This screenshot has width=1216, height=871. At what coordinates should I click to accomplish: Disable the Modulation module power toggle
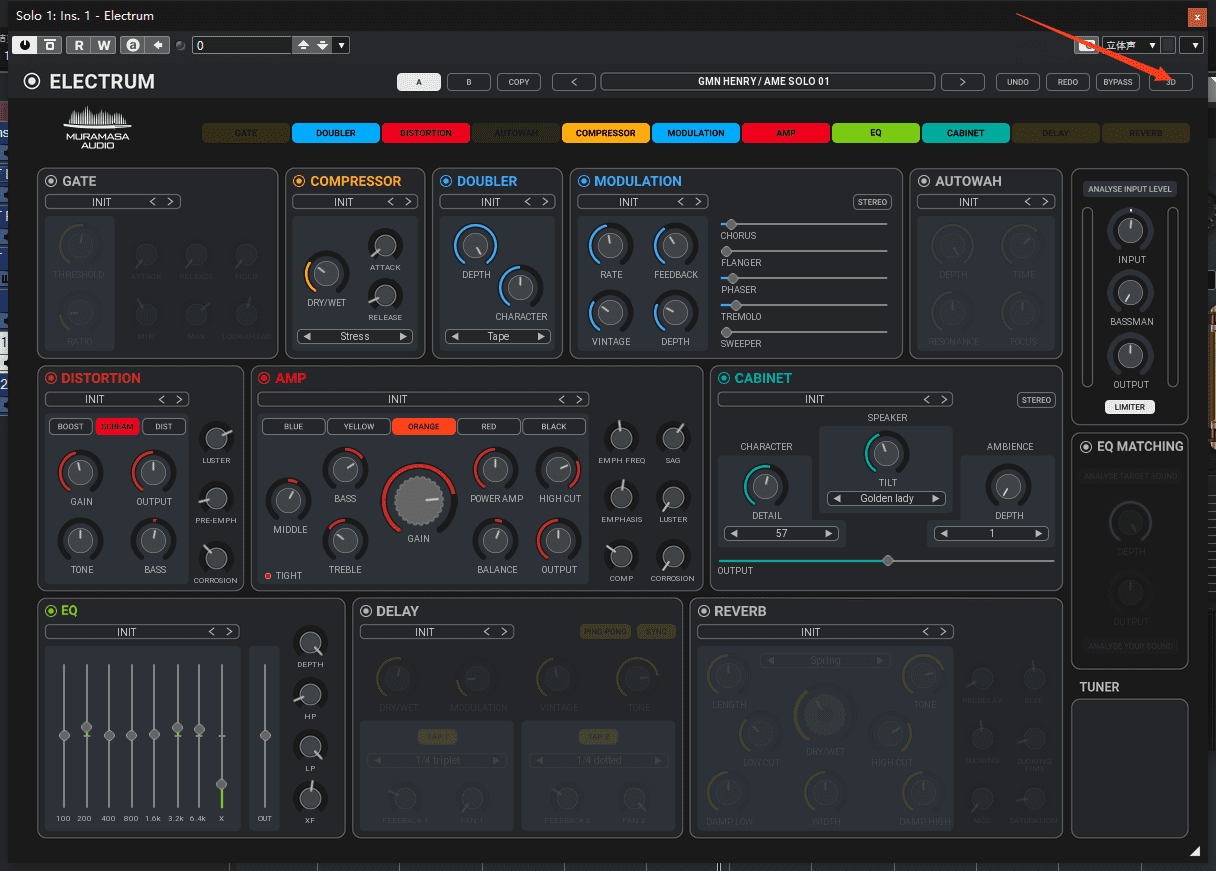(583, 181)
